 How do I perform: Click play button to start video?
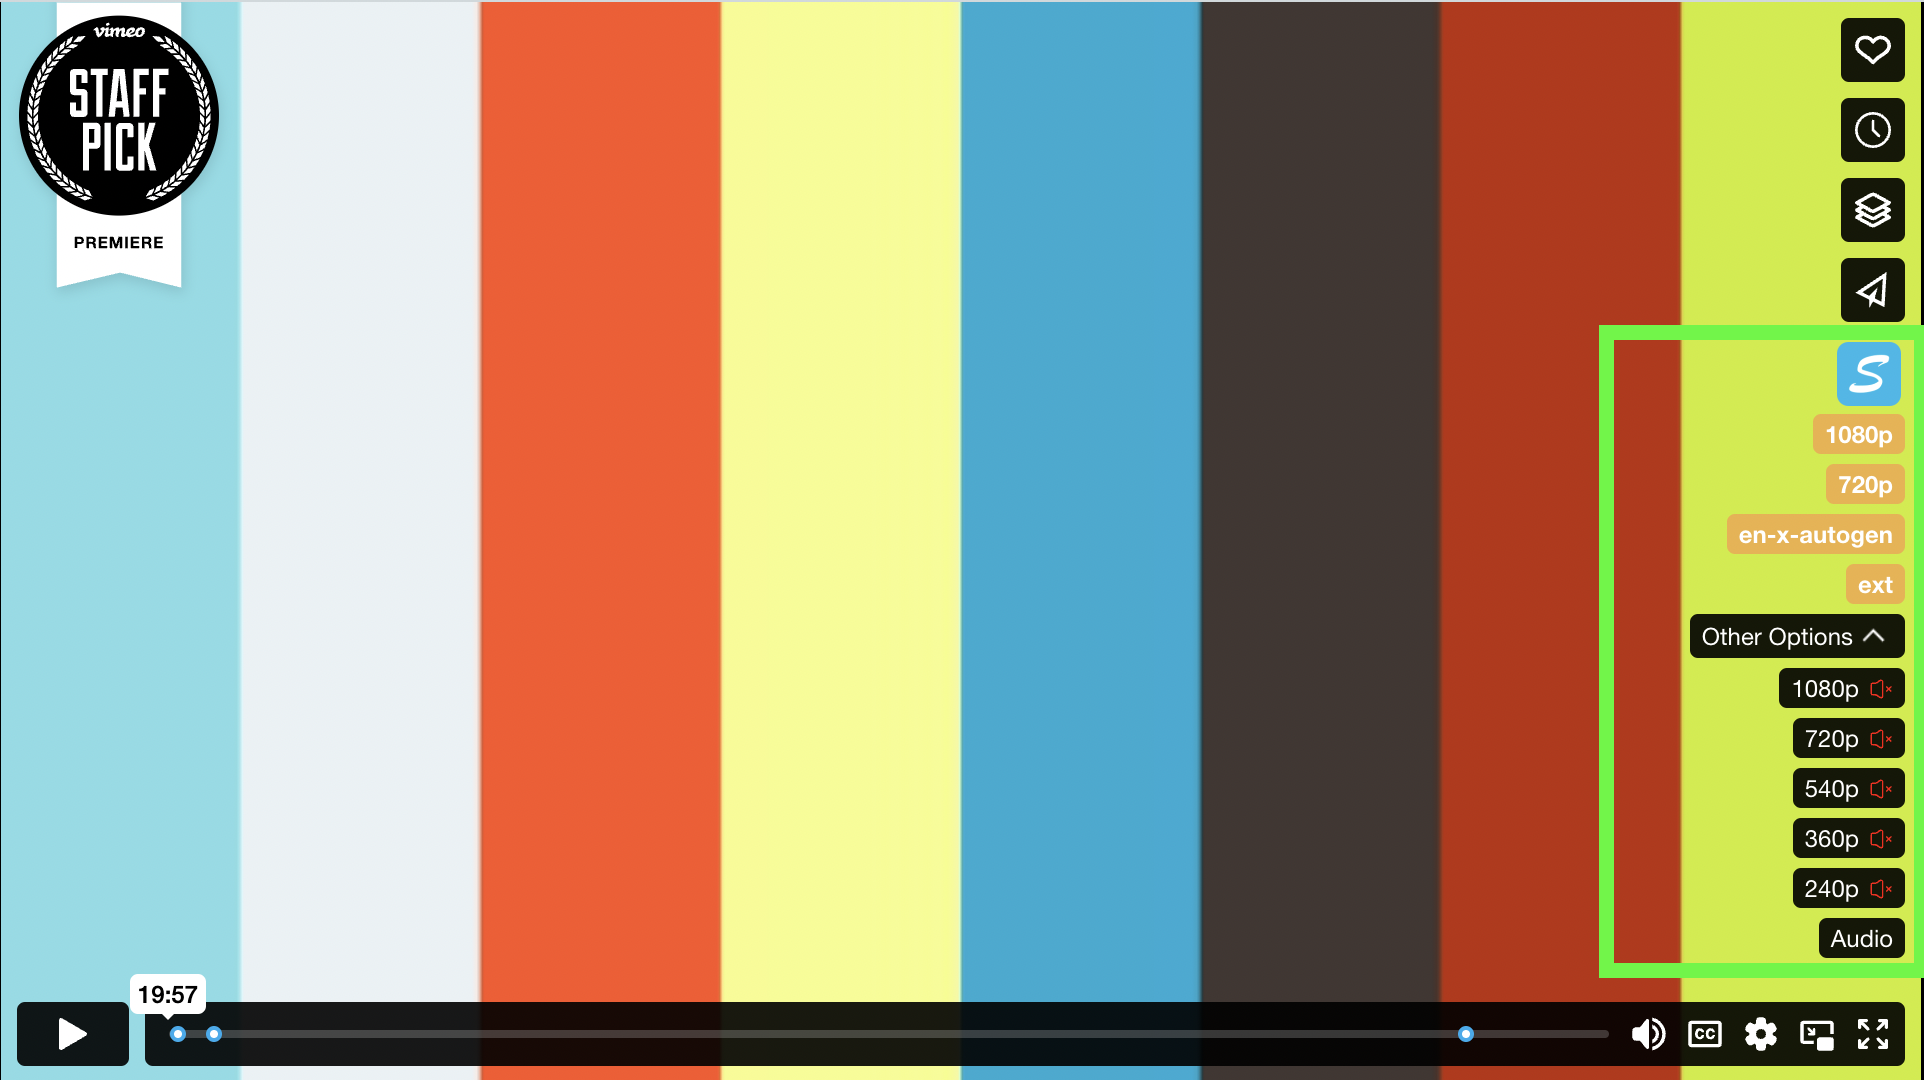pos(71,1034)
